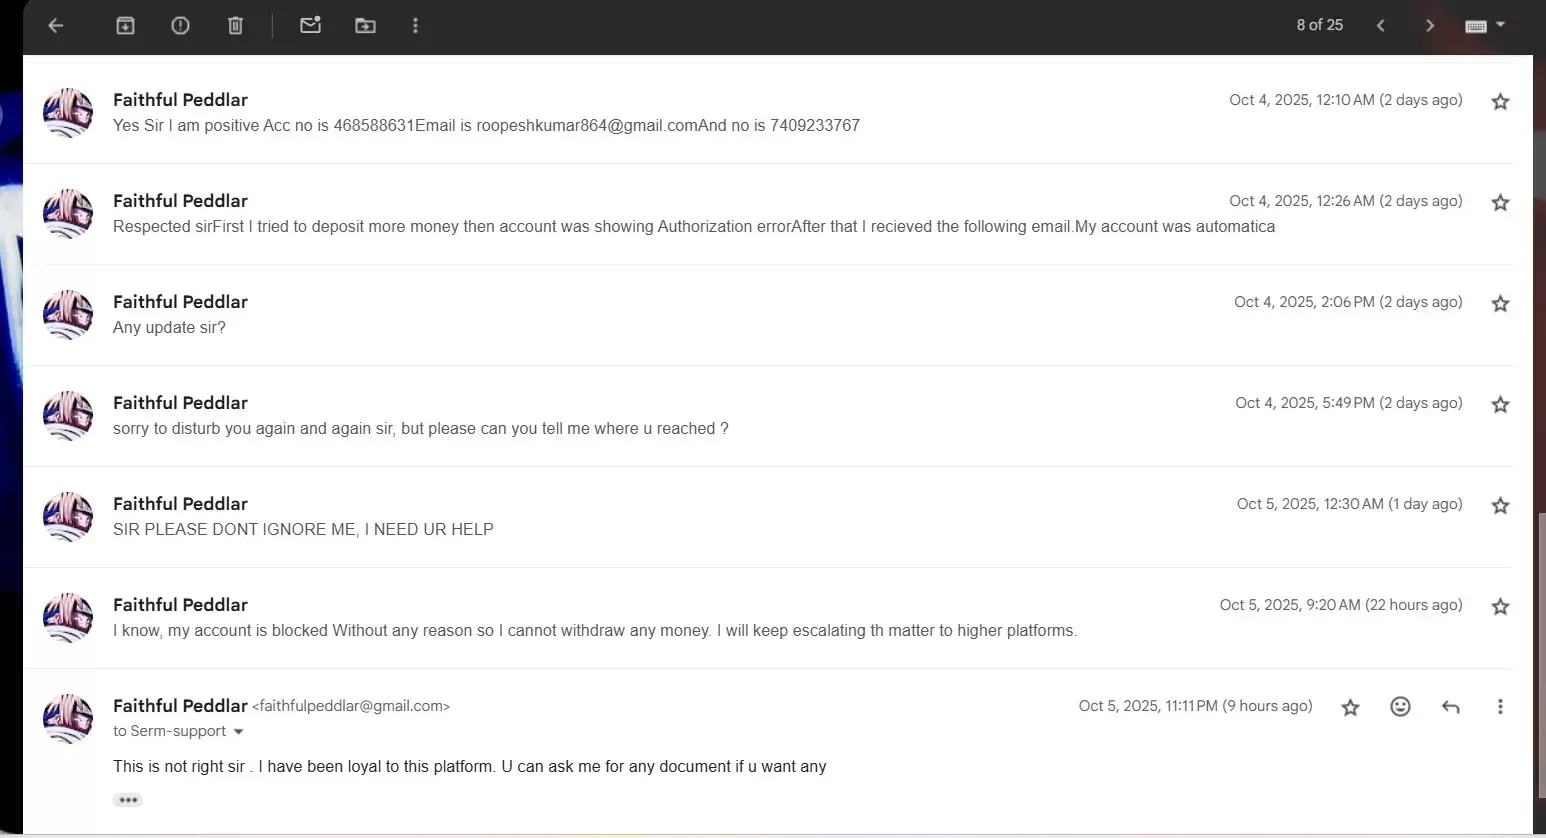The image size is (1546, 838).
Task: Go back to inbox with back arrow
Action: [56, 26]
